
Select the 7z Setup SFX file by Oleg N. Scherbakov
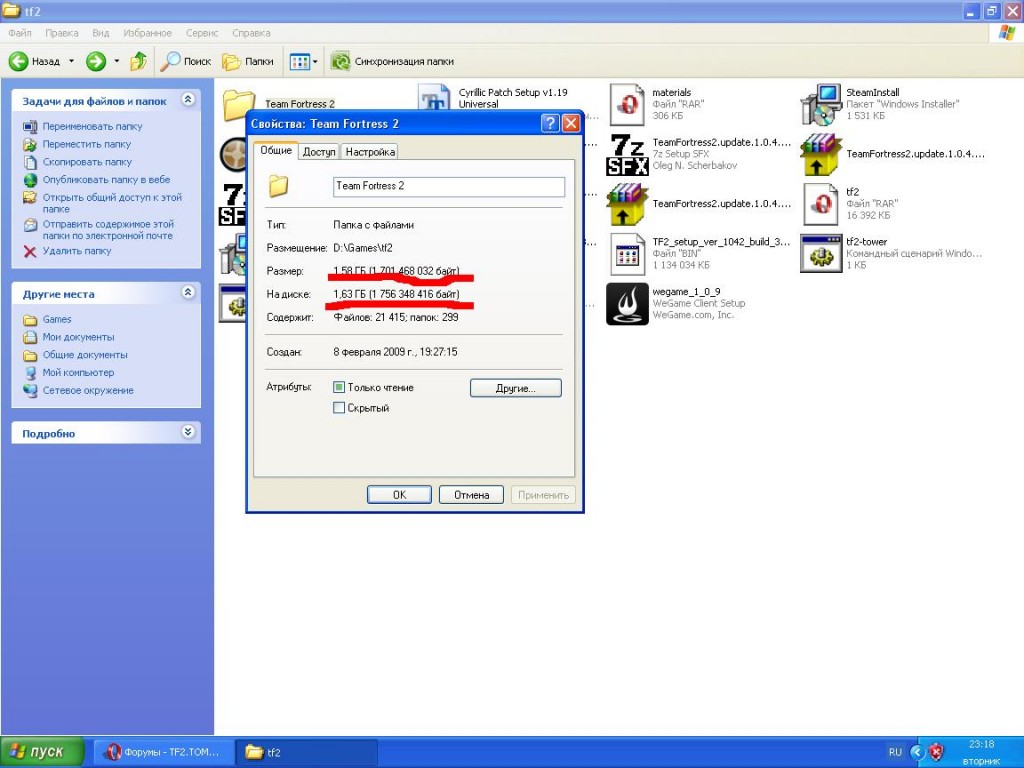[x=628, y=154]
